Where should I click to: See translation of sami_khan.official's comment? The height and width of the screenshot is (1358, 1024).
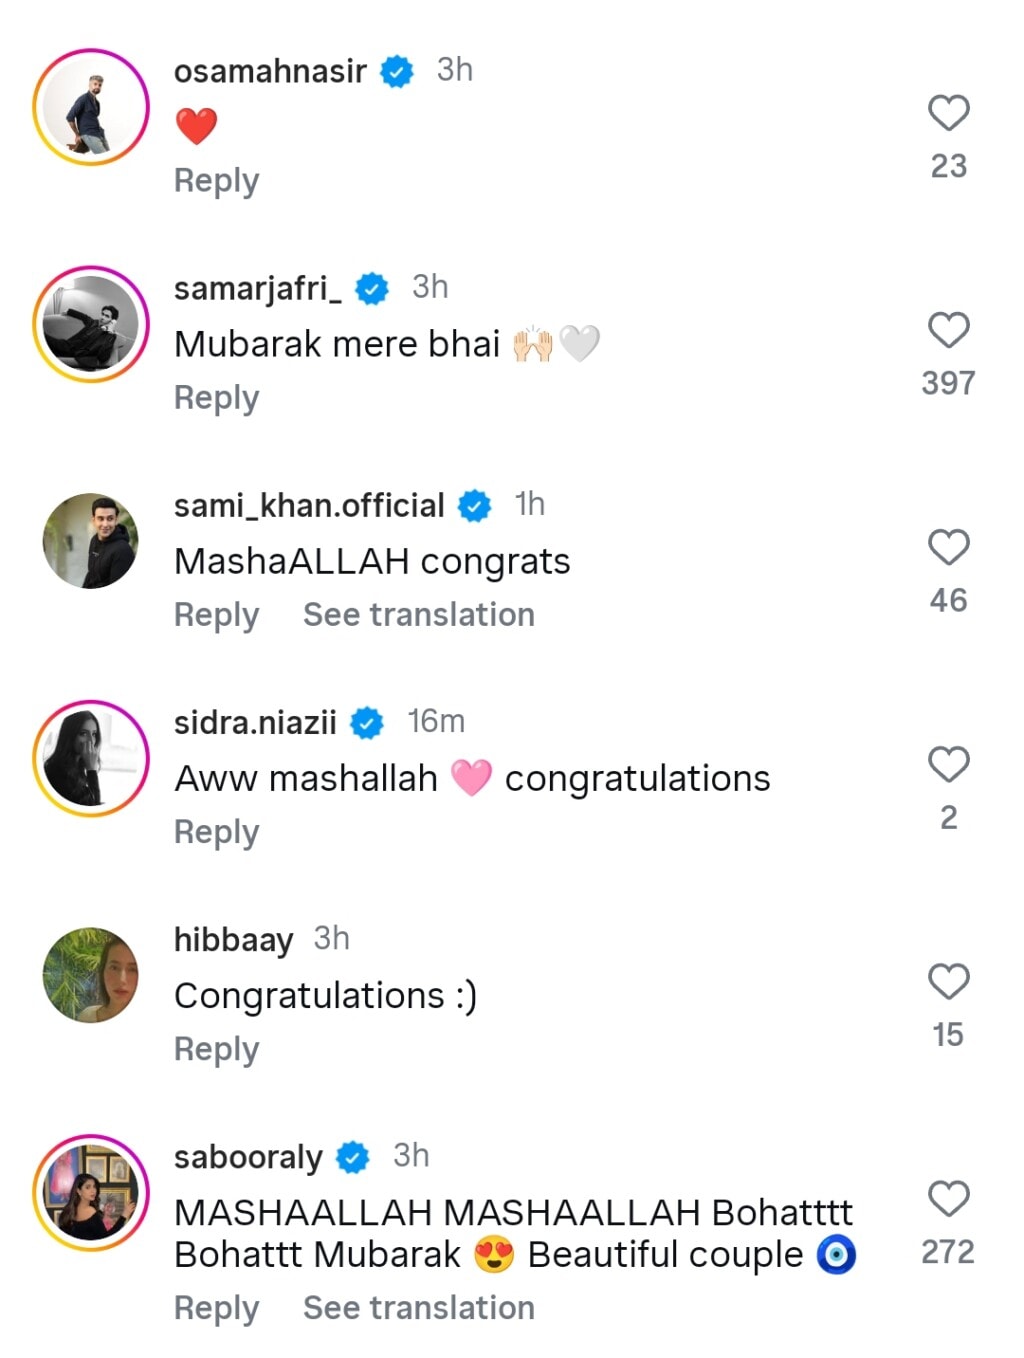click(x=418, y=614)
